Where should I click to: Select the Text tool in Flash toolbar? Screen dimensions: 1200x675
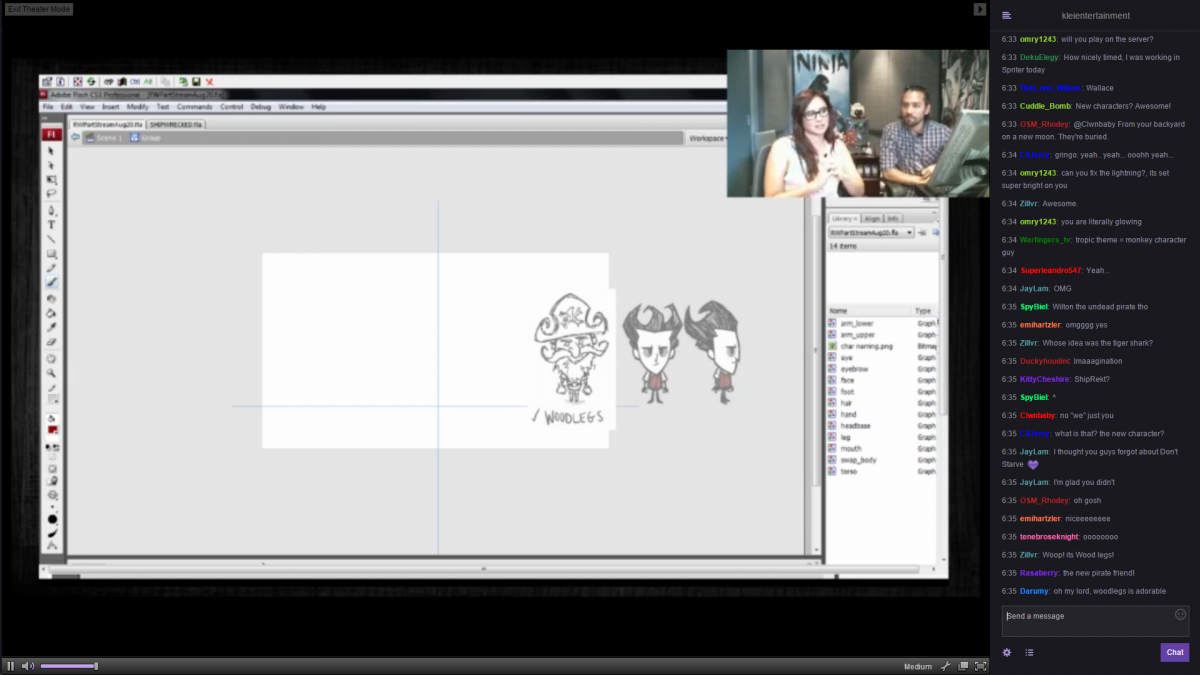click(x=52, y=225)
